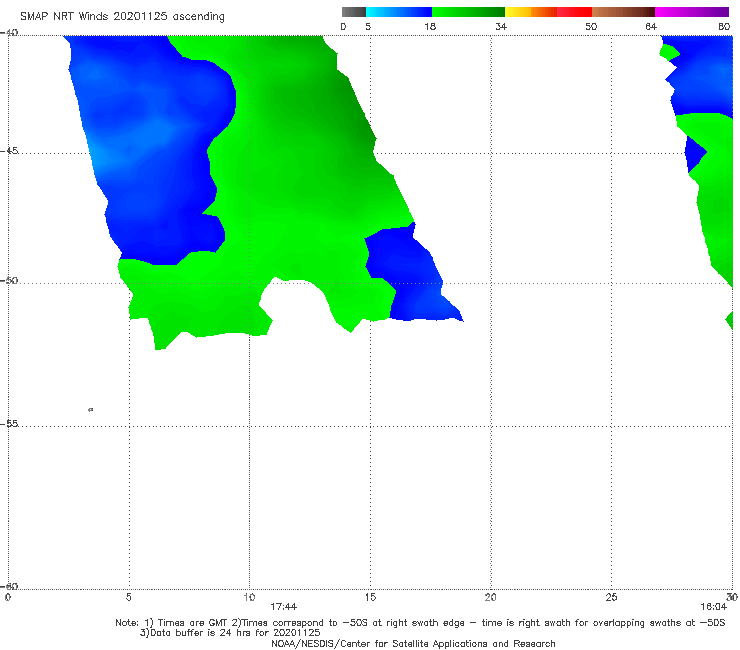Click the cyan-to-blue segment of the color bar
740x650 pixels.
399,12
